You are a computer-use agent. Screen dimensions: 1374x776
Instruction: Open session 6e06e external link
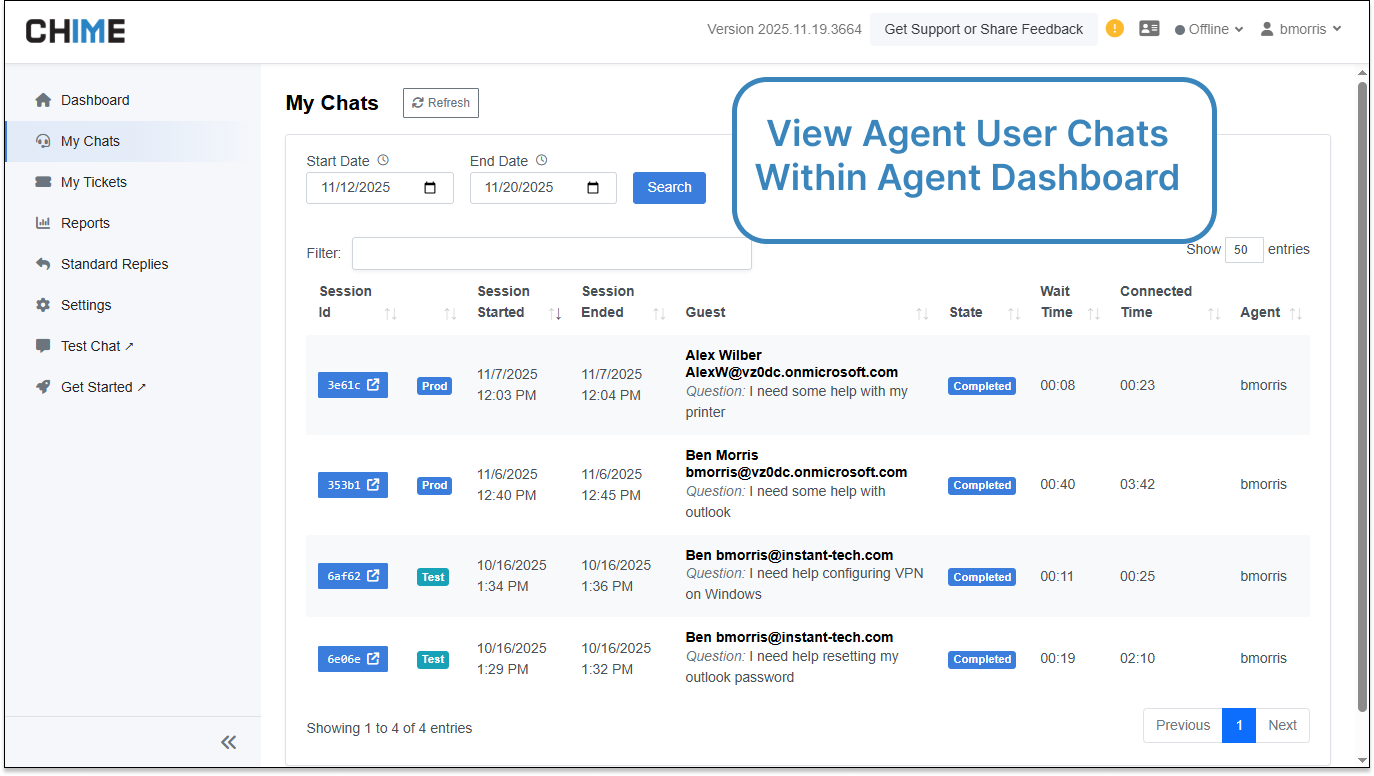click(x=352, y=659)
